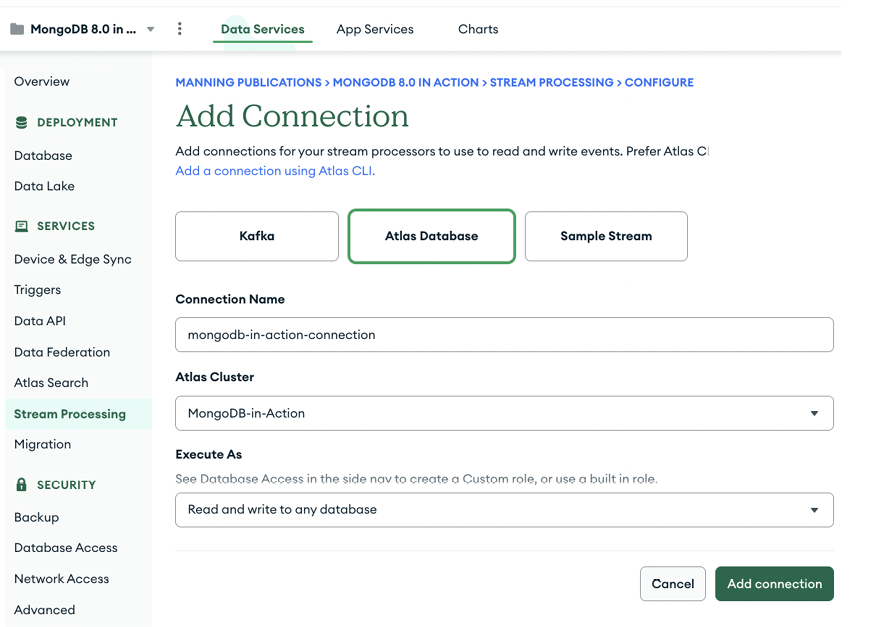Click Manning Publications breadcrumb link

(x=248, y=82)
